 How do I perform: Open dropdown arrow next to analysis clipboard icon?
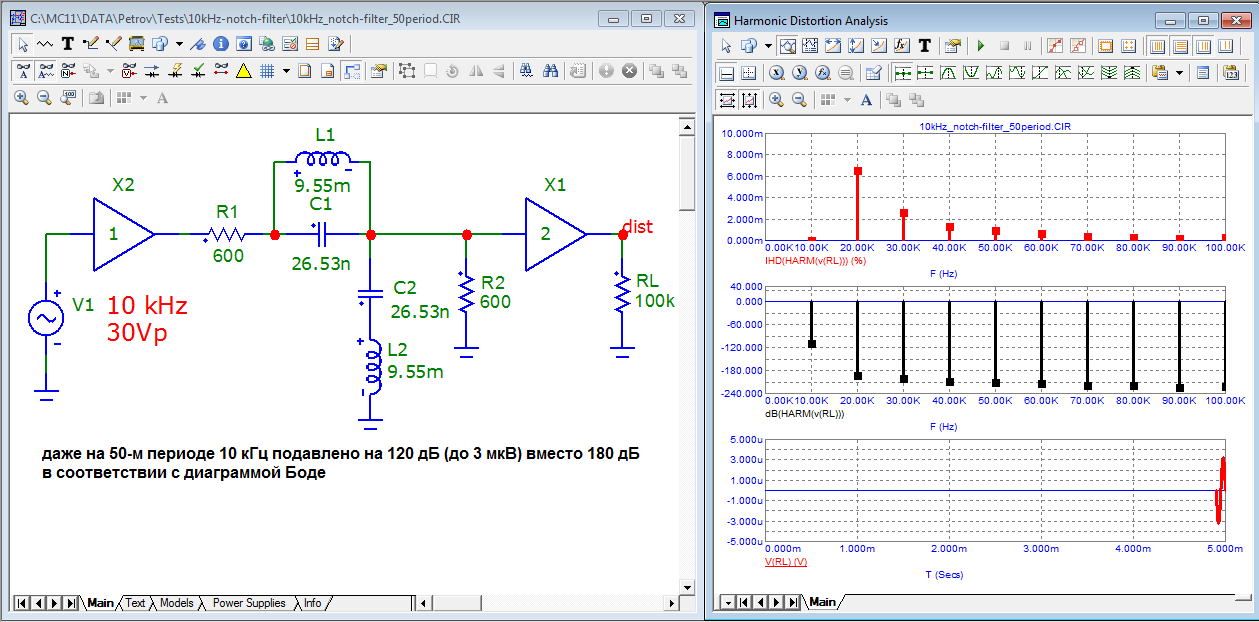coord(1180,73)
